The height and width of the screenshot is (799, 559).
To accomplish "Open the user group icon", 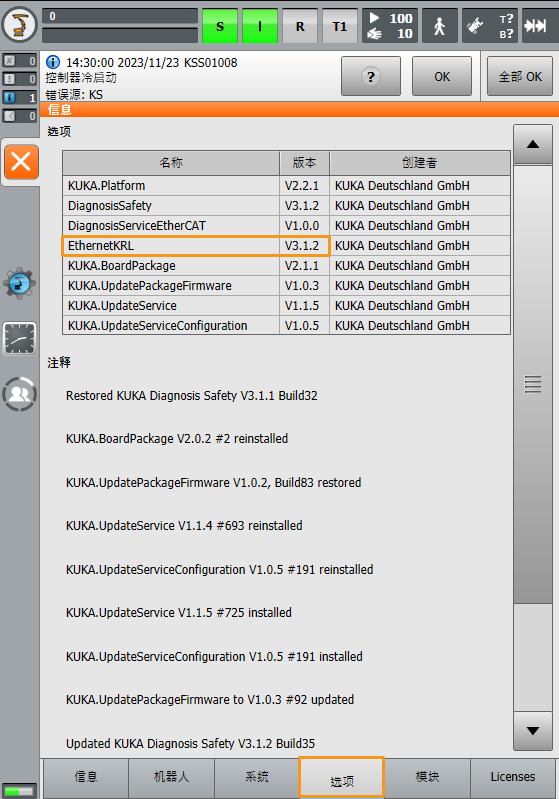I will tap(19, 394).
